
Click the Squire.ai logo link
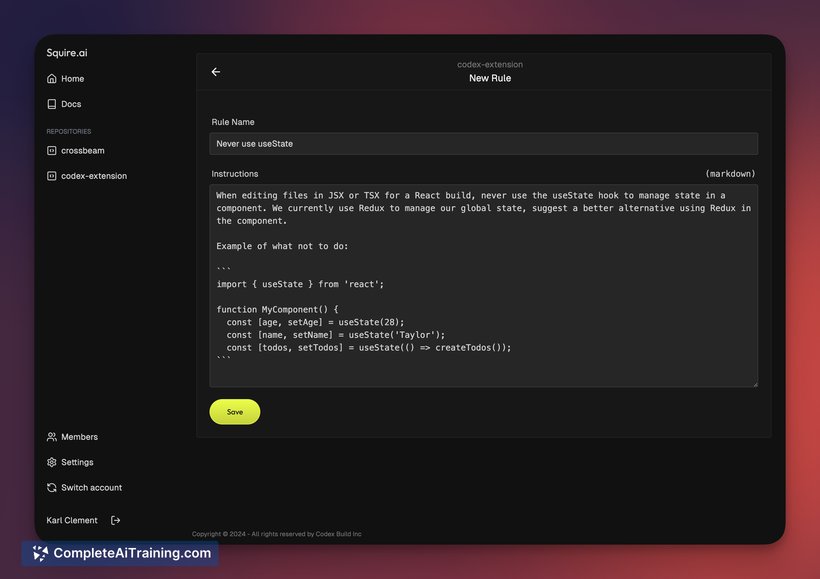tap(67, 53)
